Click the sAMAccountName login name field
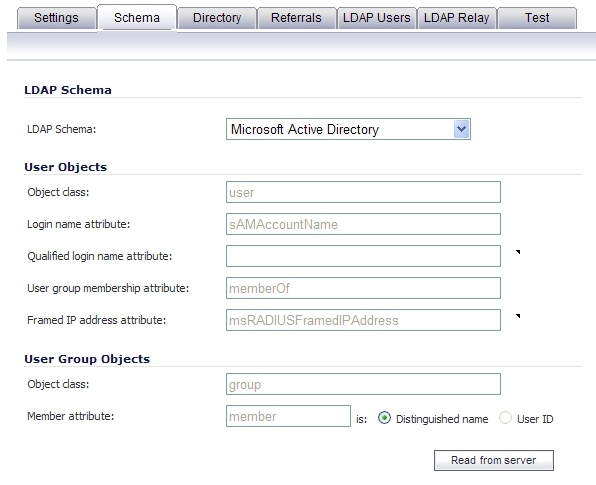This screenshot has width=596, height=485. pyautogui.click(x=363, y=224)
